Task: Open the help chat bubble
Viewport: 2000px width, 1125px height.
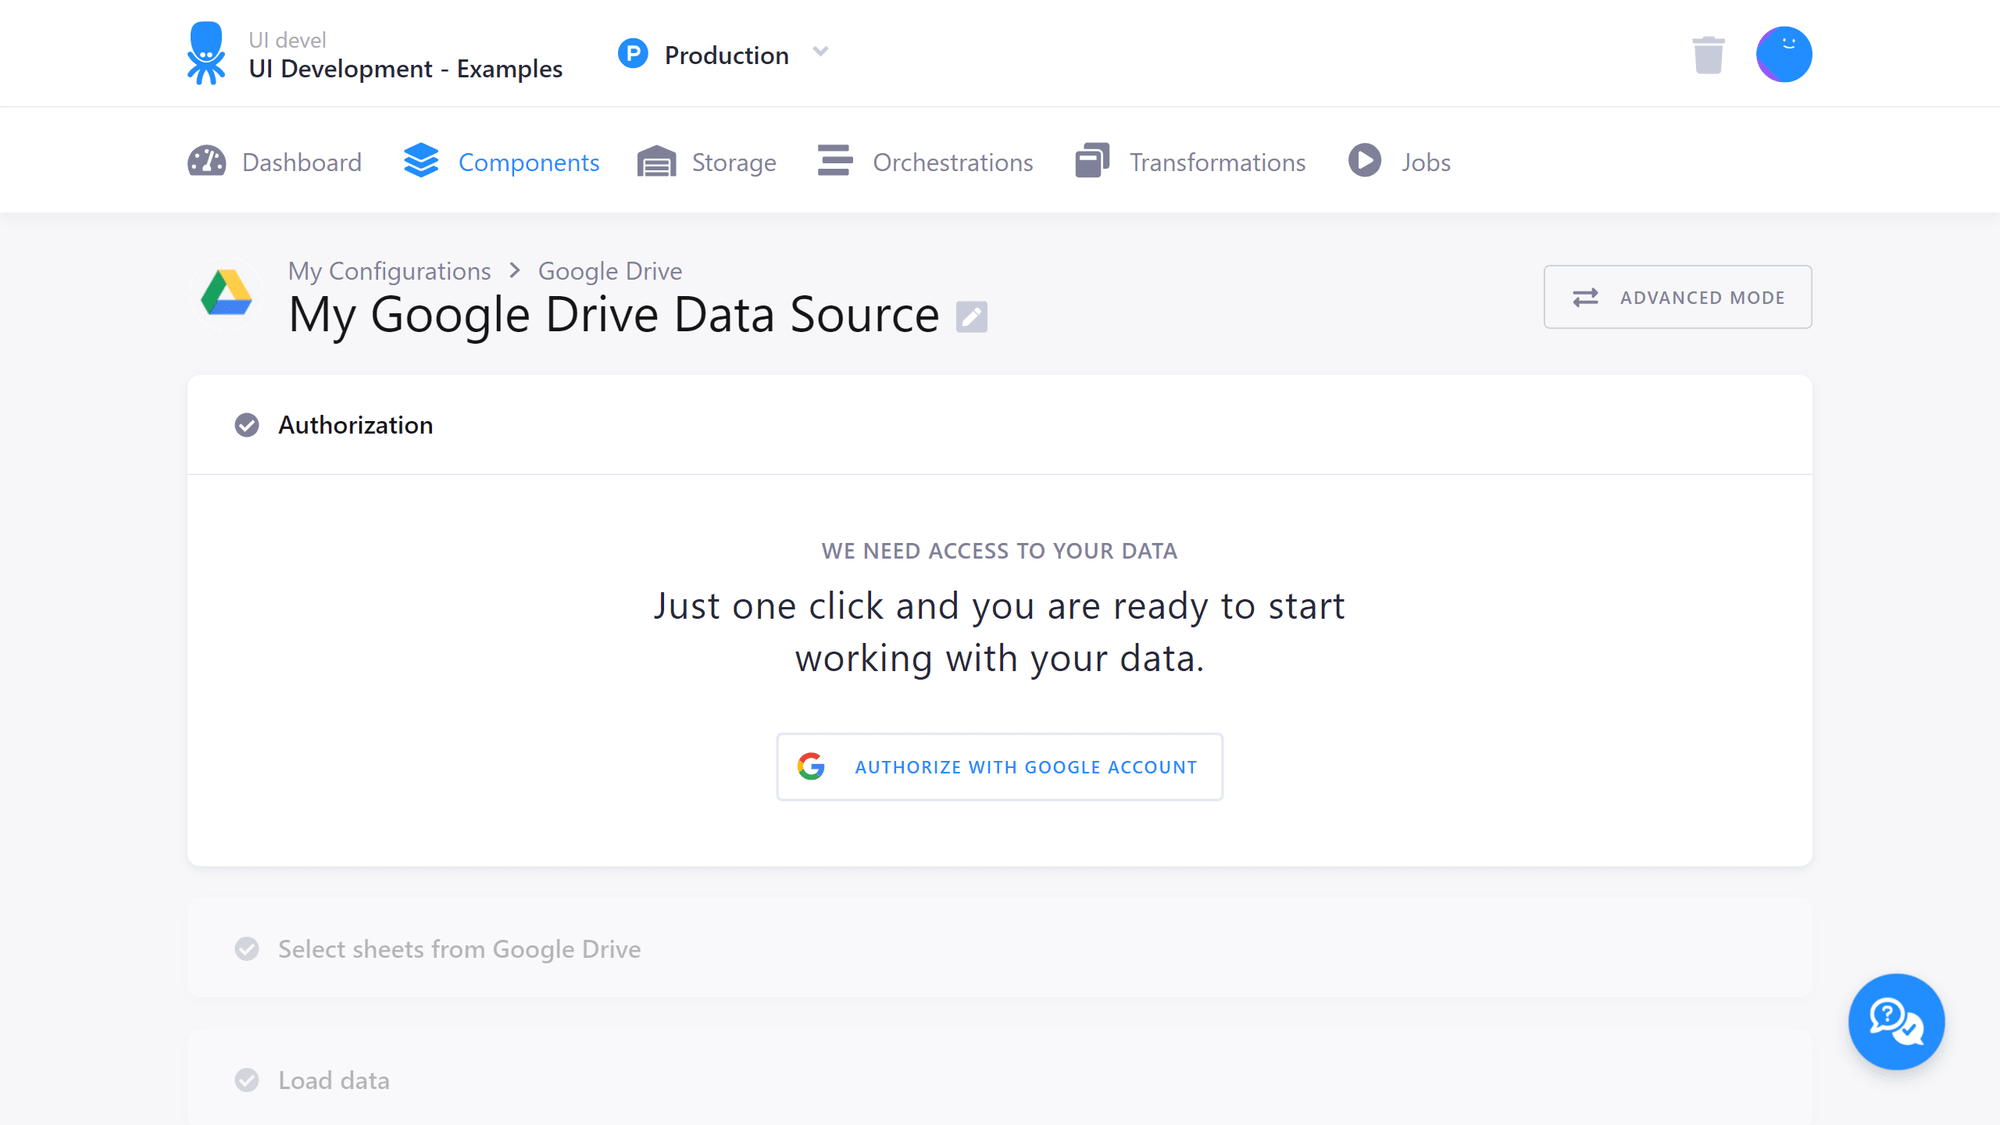Action: click(1896, 1022)
